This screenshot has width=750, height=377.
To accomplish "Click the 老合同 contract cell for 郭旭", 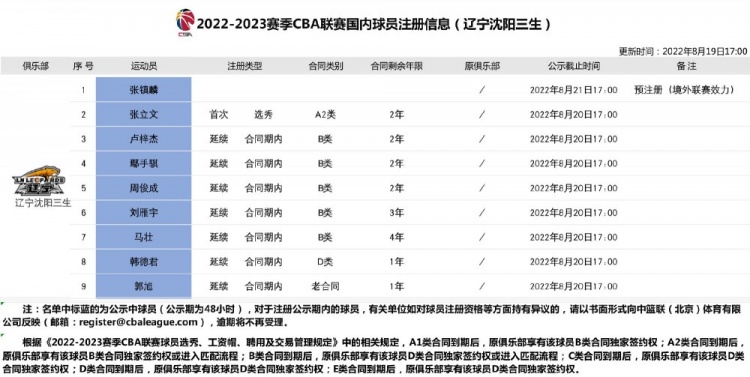I will coord(325,286).
